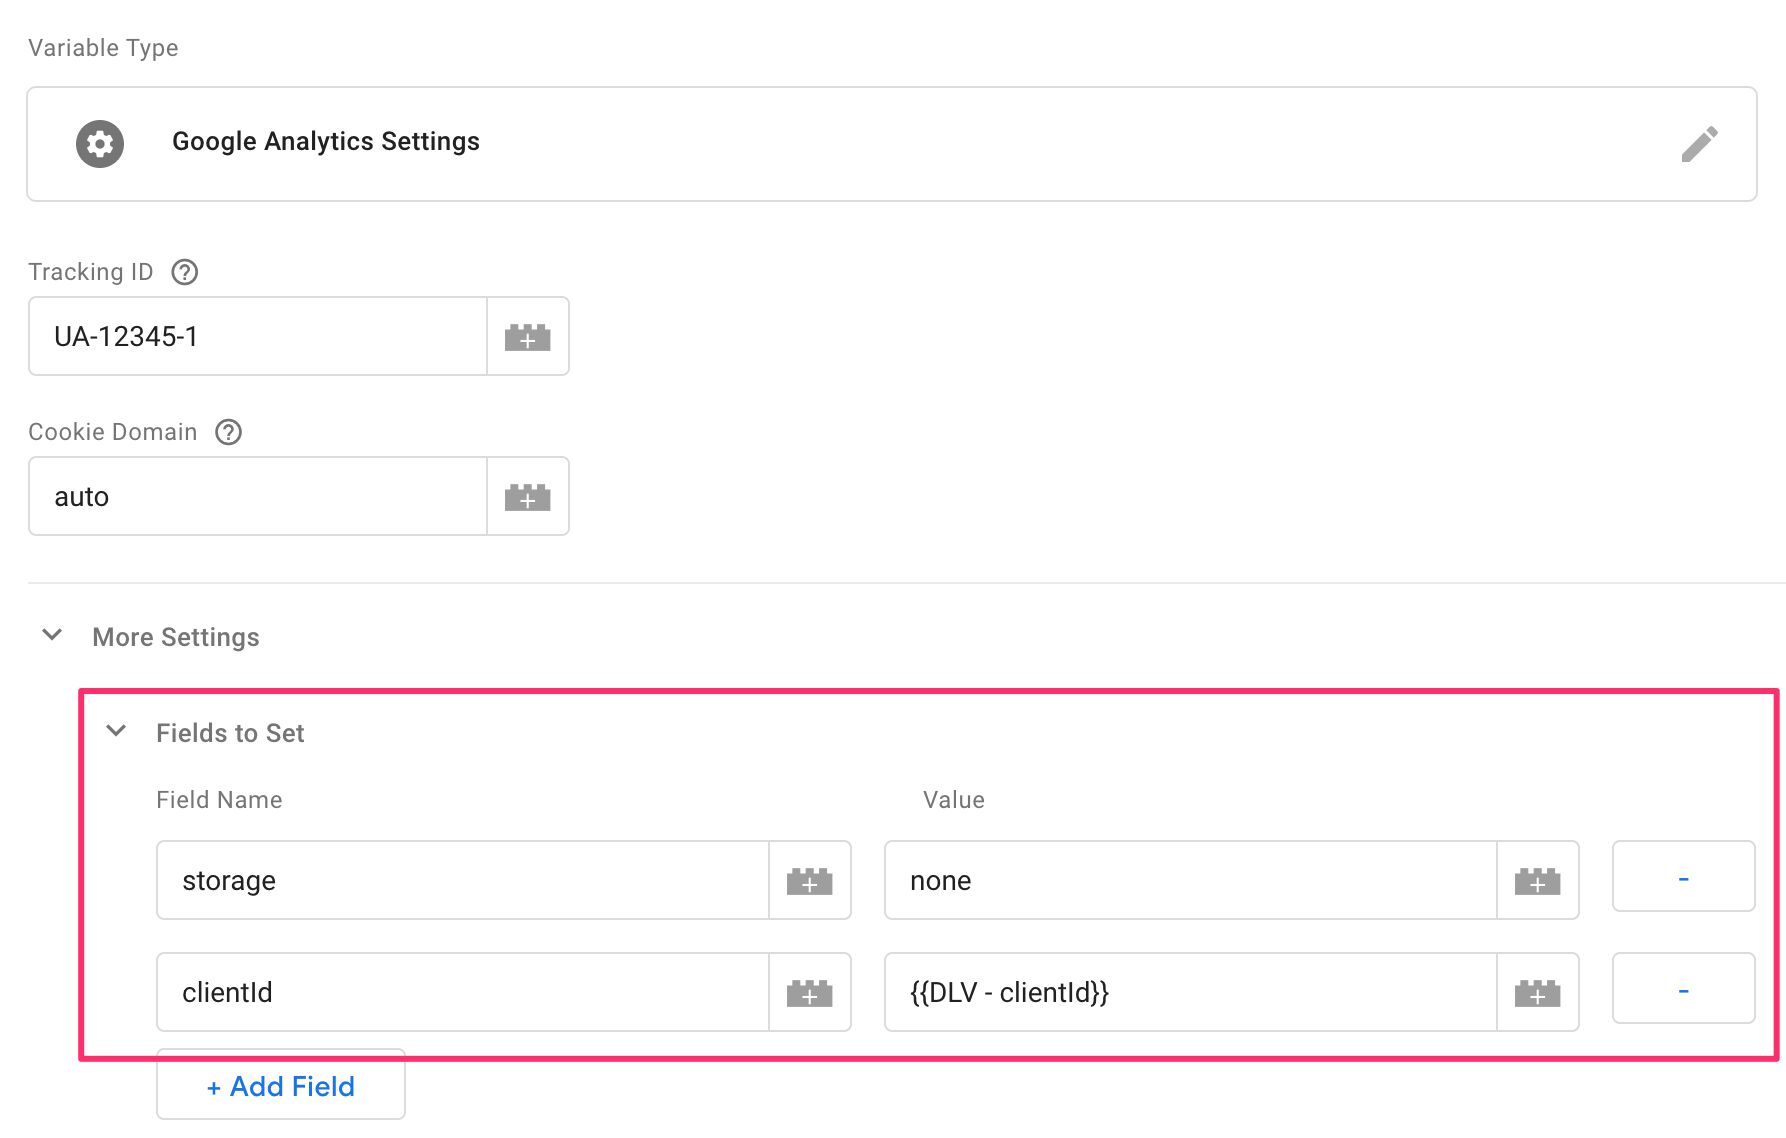Click the Google Analytics Settings gear icon

tap(100, 144)
